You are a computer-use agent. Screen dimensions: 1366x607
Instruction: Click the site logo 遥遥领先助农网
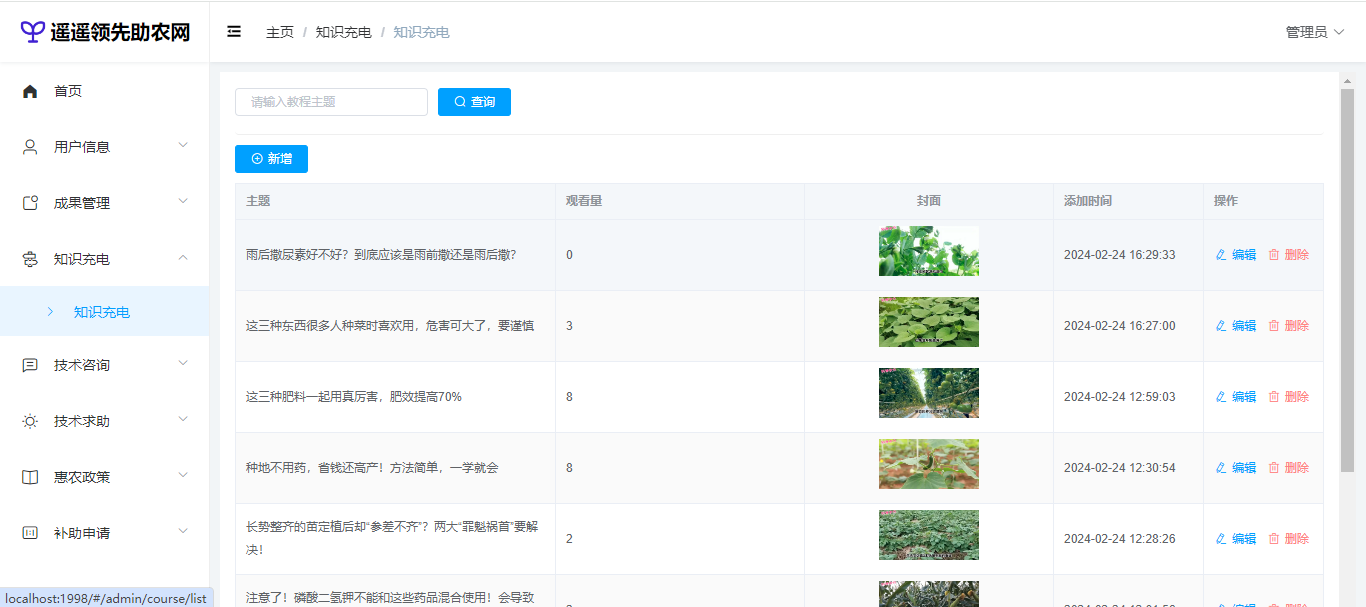(105, 32)
